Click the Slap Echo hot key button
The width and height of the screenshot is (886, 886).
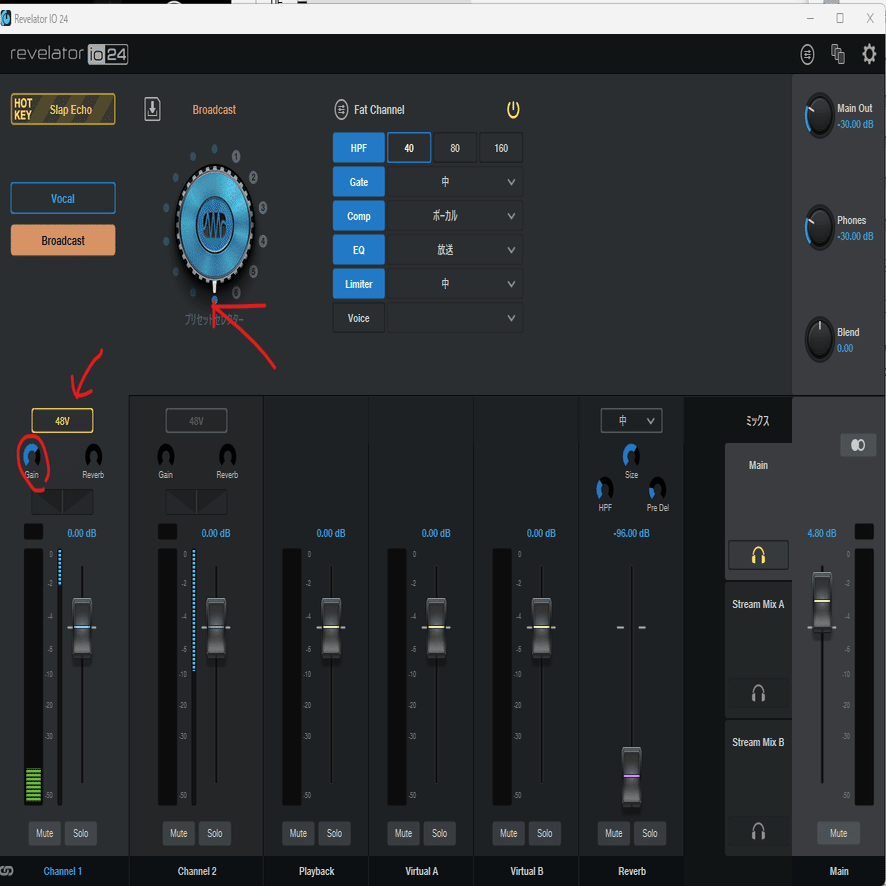(x=63, y=109)
